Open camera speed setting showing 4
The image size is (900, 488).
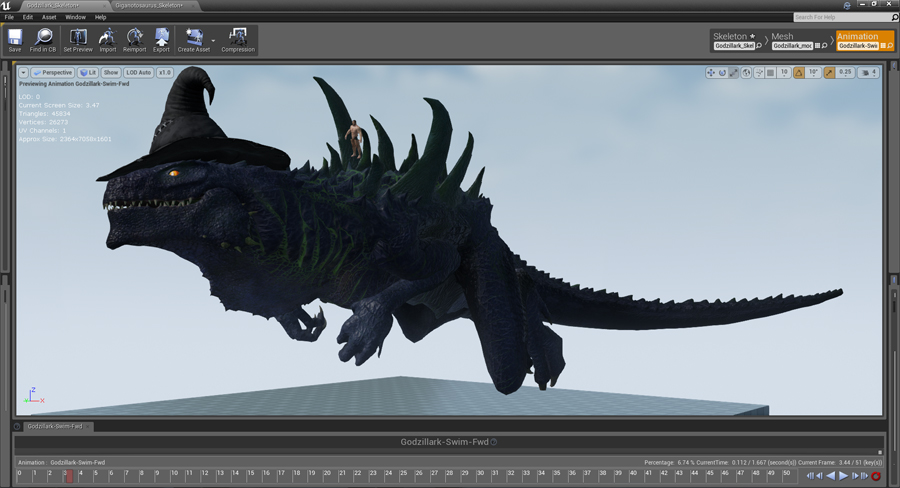pyautogui.click(x=868, y=72)
